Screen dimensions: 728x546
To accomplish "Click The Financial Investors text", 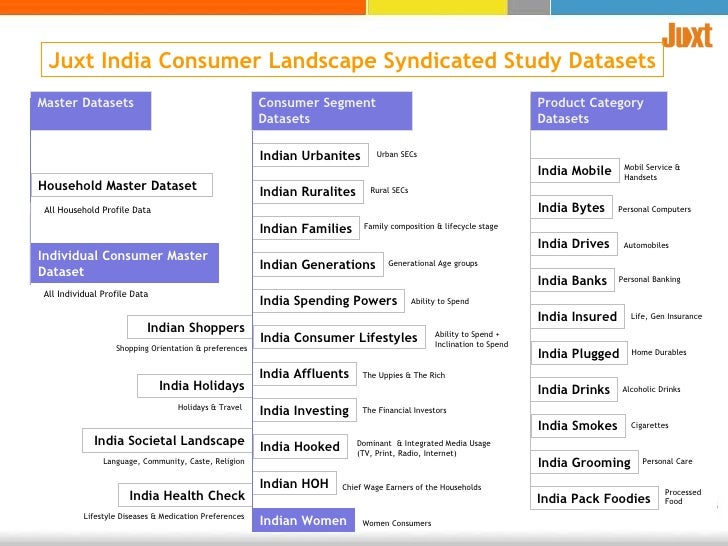I will pos(404,410).
